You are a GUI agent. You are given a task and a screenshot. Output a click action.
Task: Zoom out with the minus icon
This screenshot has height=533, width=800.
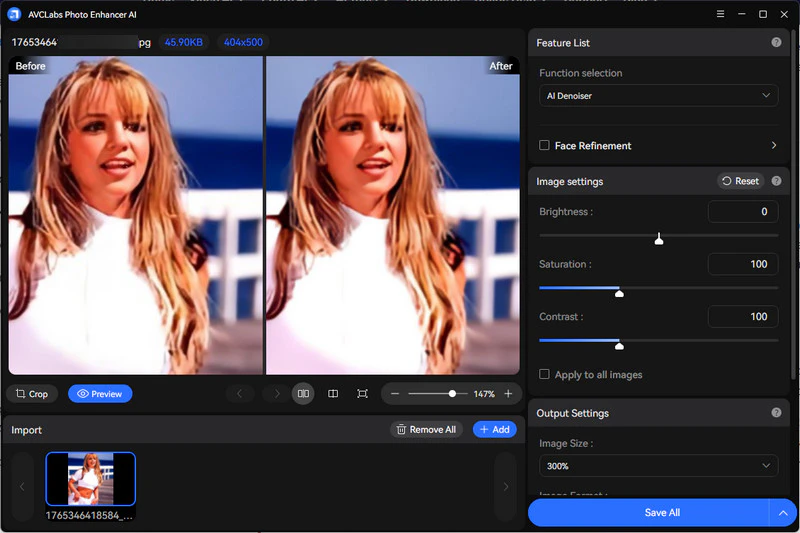click(395, 394)
